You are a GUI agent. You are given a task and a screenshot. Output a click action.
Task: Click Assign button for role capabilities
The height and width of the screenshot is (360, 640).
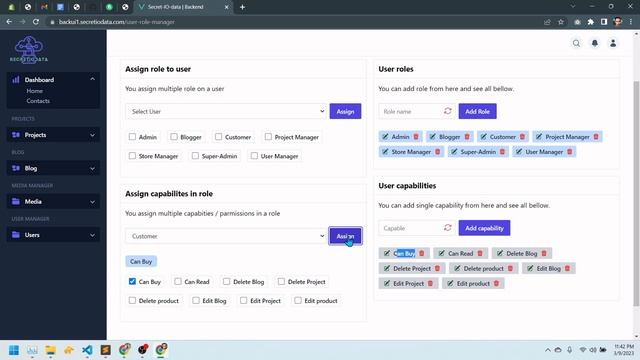tap(345, 236)
